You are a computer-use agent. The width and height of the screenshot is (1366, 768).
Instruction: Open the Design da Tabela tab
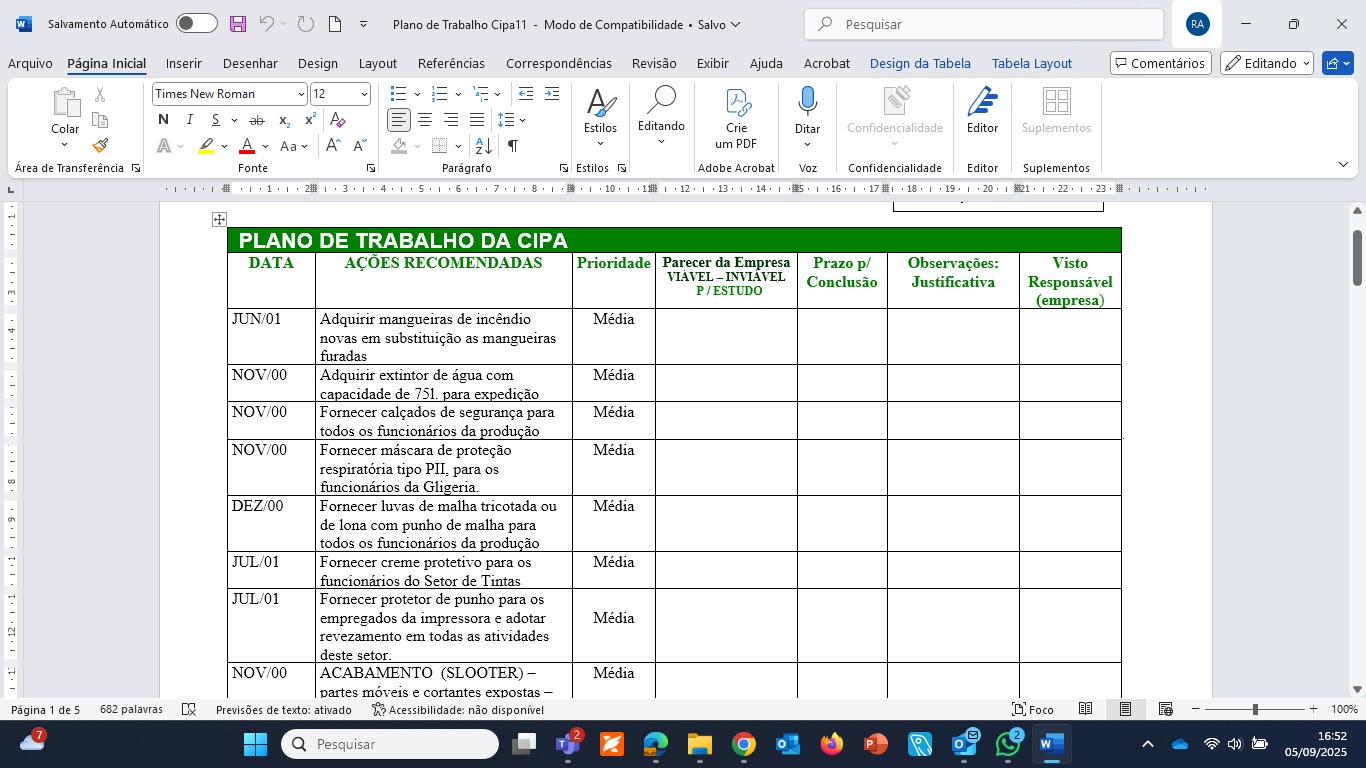(920, 63)
